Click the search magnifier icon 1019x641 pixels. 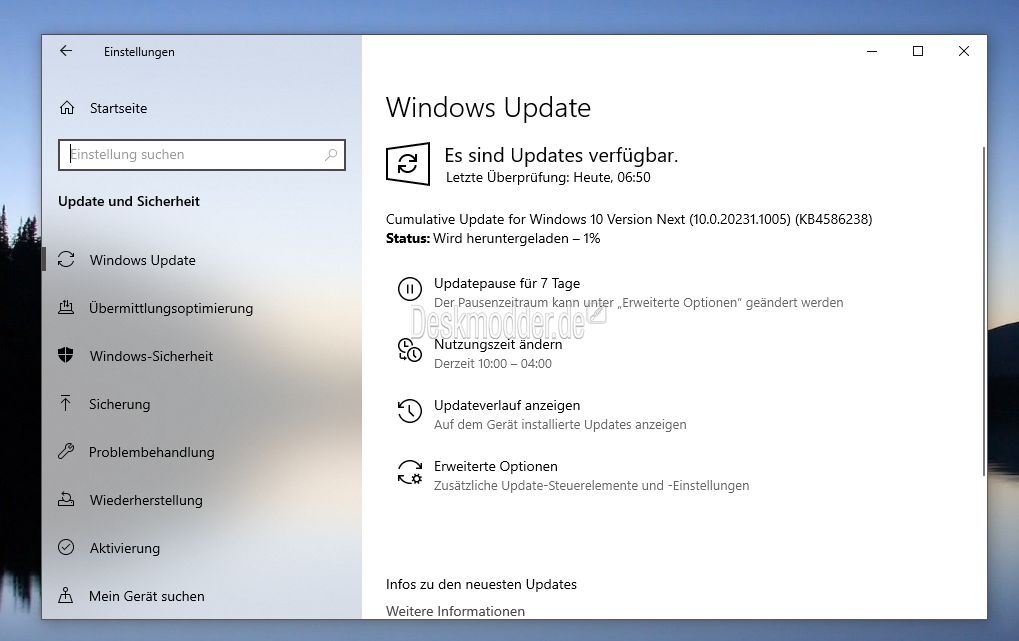pyautogui.click(x=331, y=155)
